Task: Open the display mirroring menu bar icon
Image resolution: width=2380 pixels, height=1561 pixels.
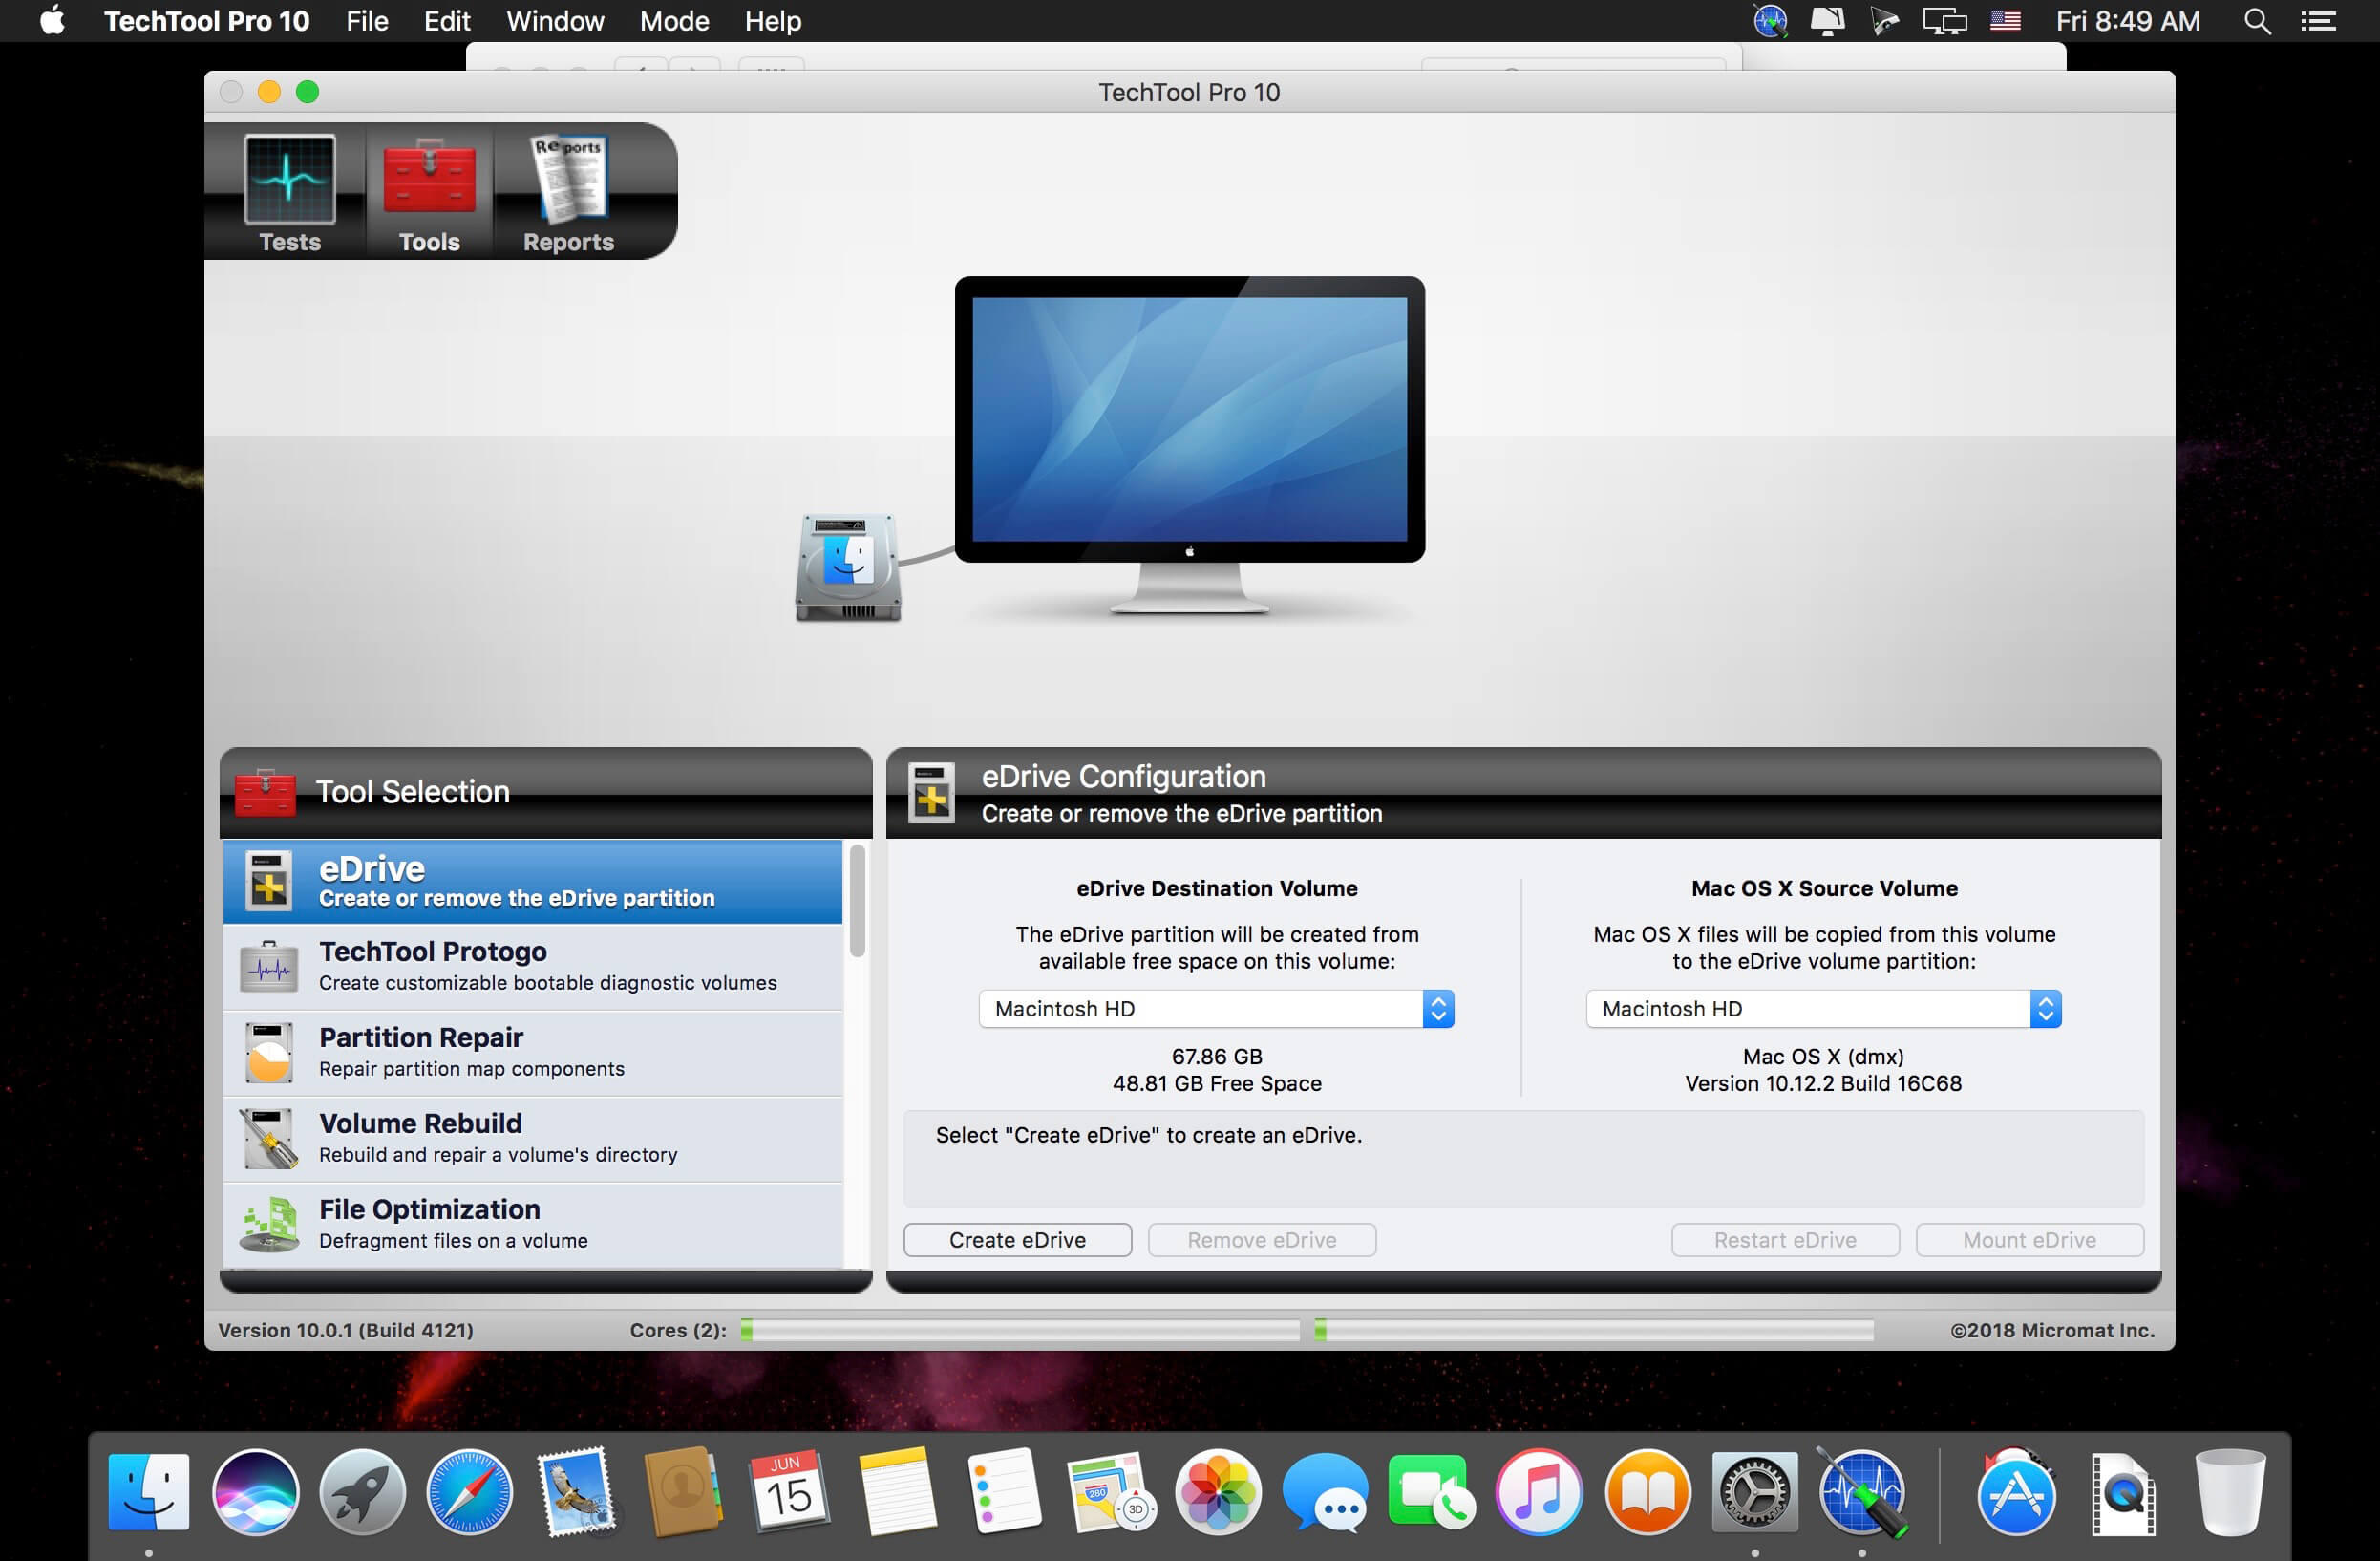Action: (1944, 21)
